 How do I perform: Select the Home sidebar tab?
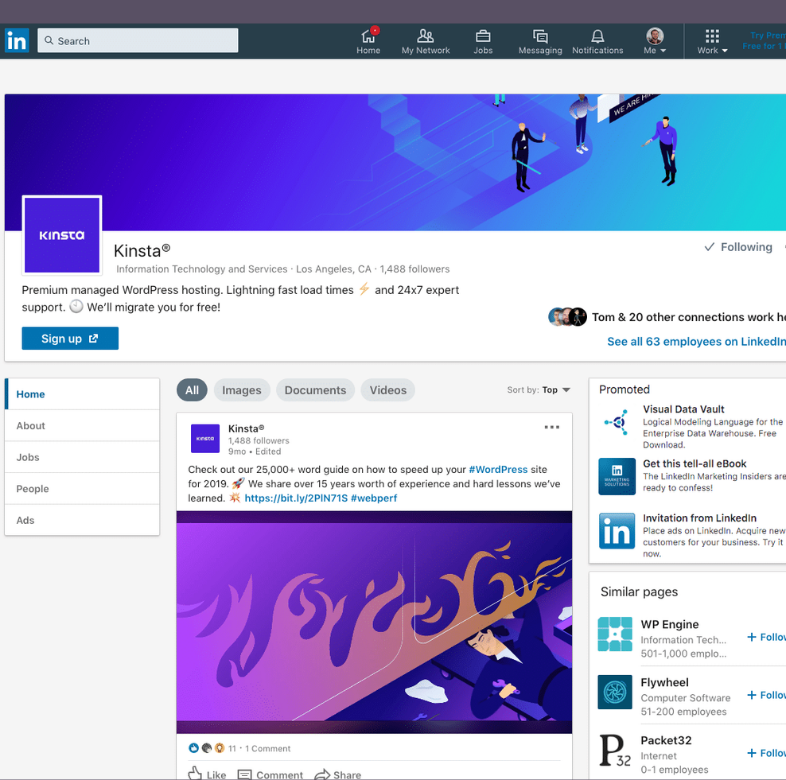coord(82,394)
